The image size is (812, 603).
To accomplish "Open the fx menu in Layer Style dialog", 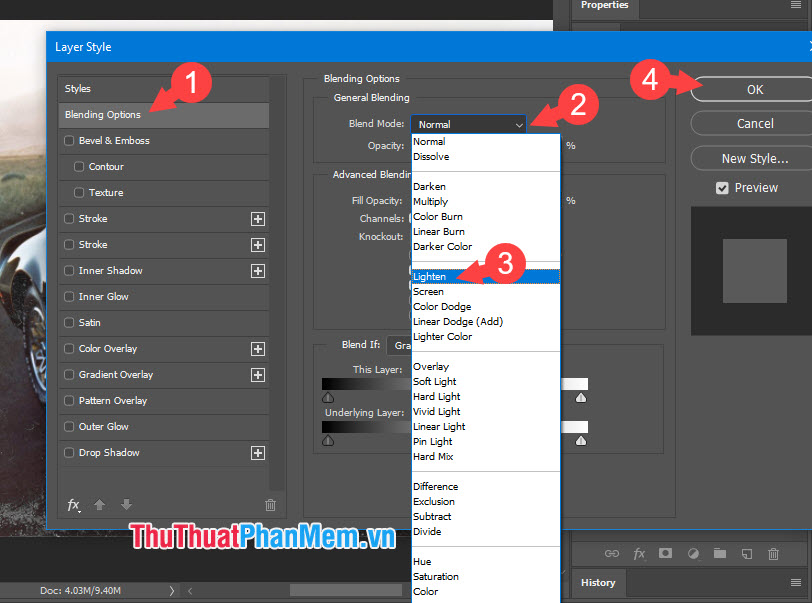I will coord(74,506).
